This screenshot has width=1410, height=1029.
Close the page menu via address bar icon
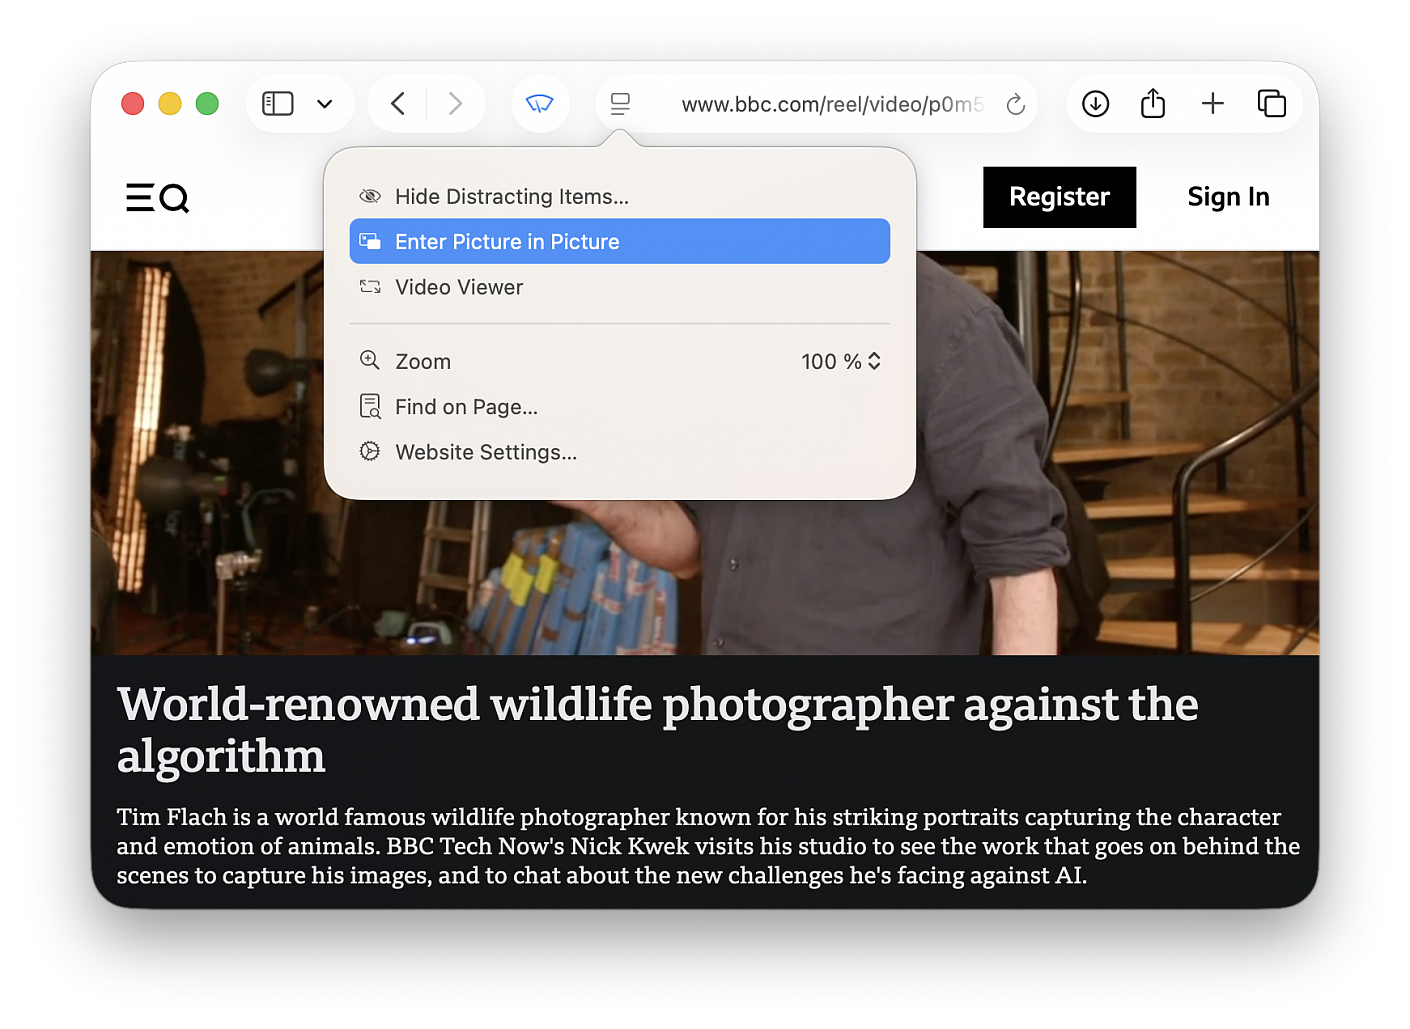click(x=620, y=104)
